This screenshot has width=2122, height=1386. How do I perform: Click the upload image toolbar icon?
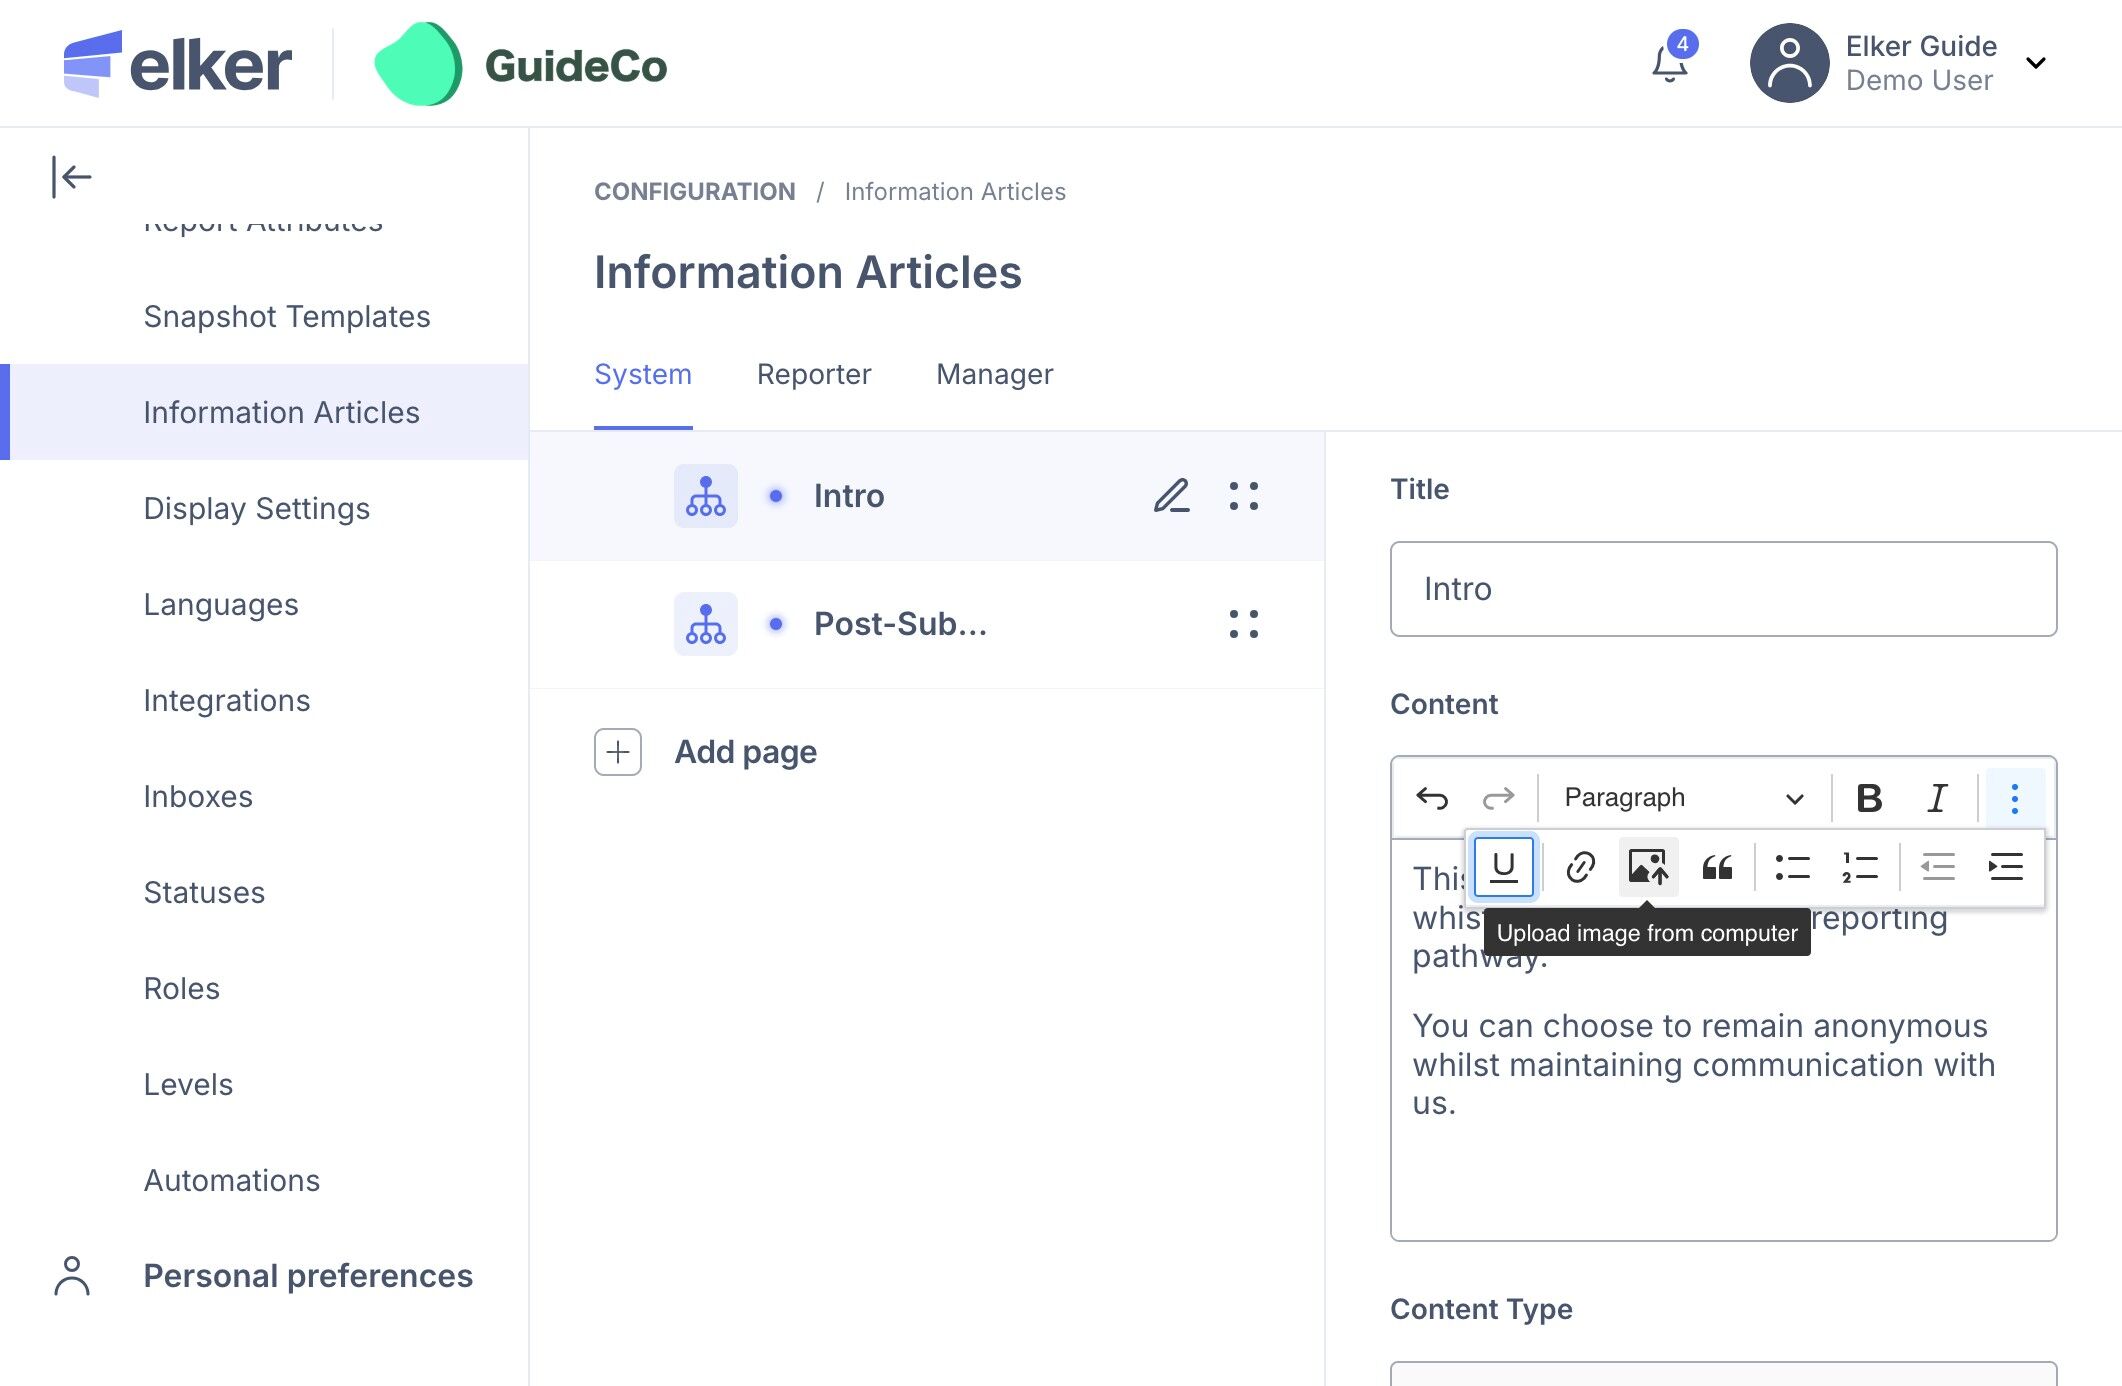pyautogui.click(x=1648, y=867)
